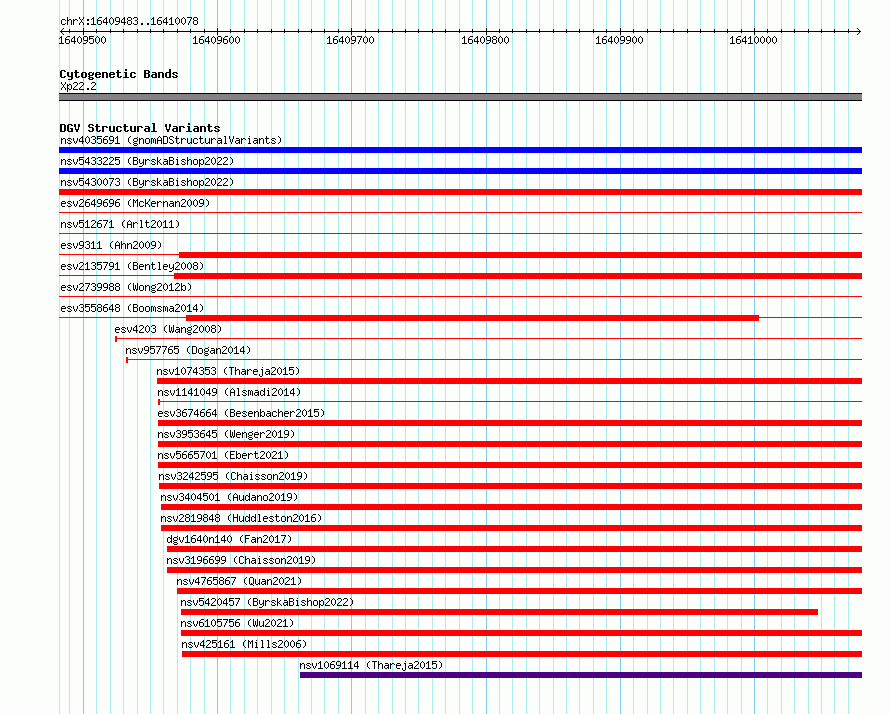
Task: Click nsv1141049 (Alsmadi2014) label
Action: click(229, 392)
